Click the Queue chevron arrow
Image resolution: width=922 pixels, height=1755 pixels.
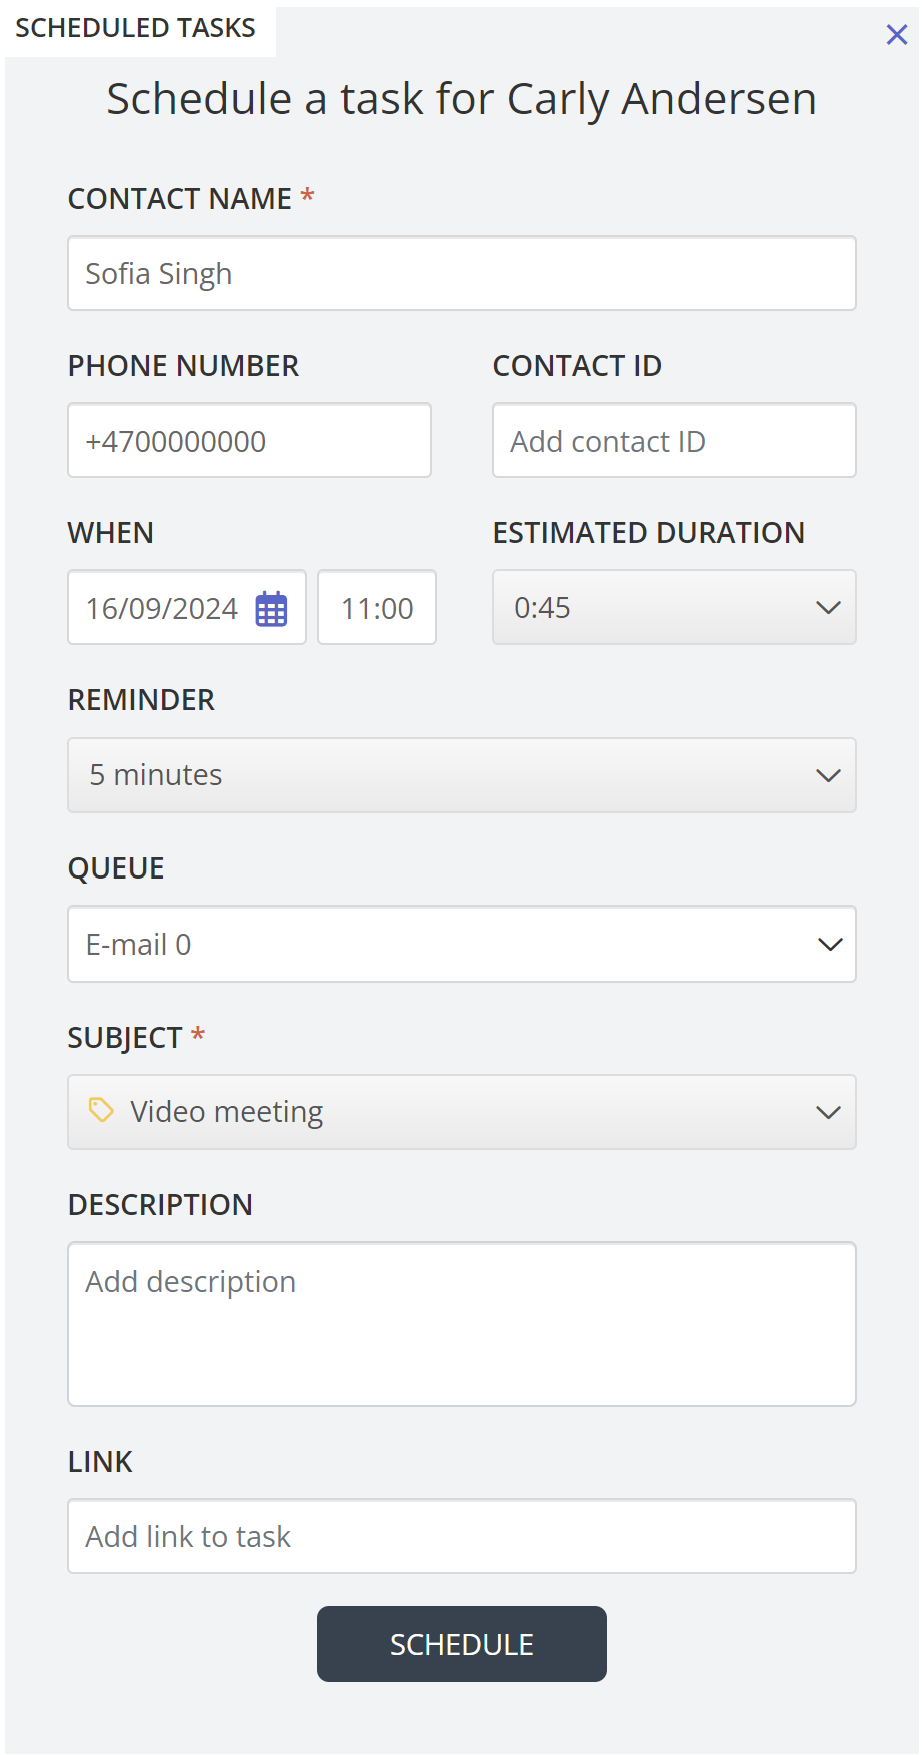pos(830,945)
